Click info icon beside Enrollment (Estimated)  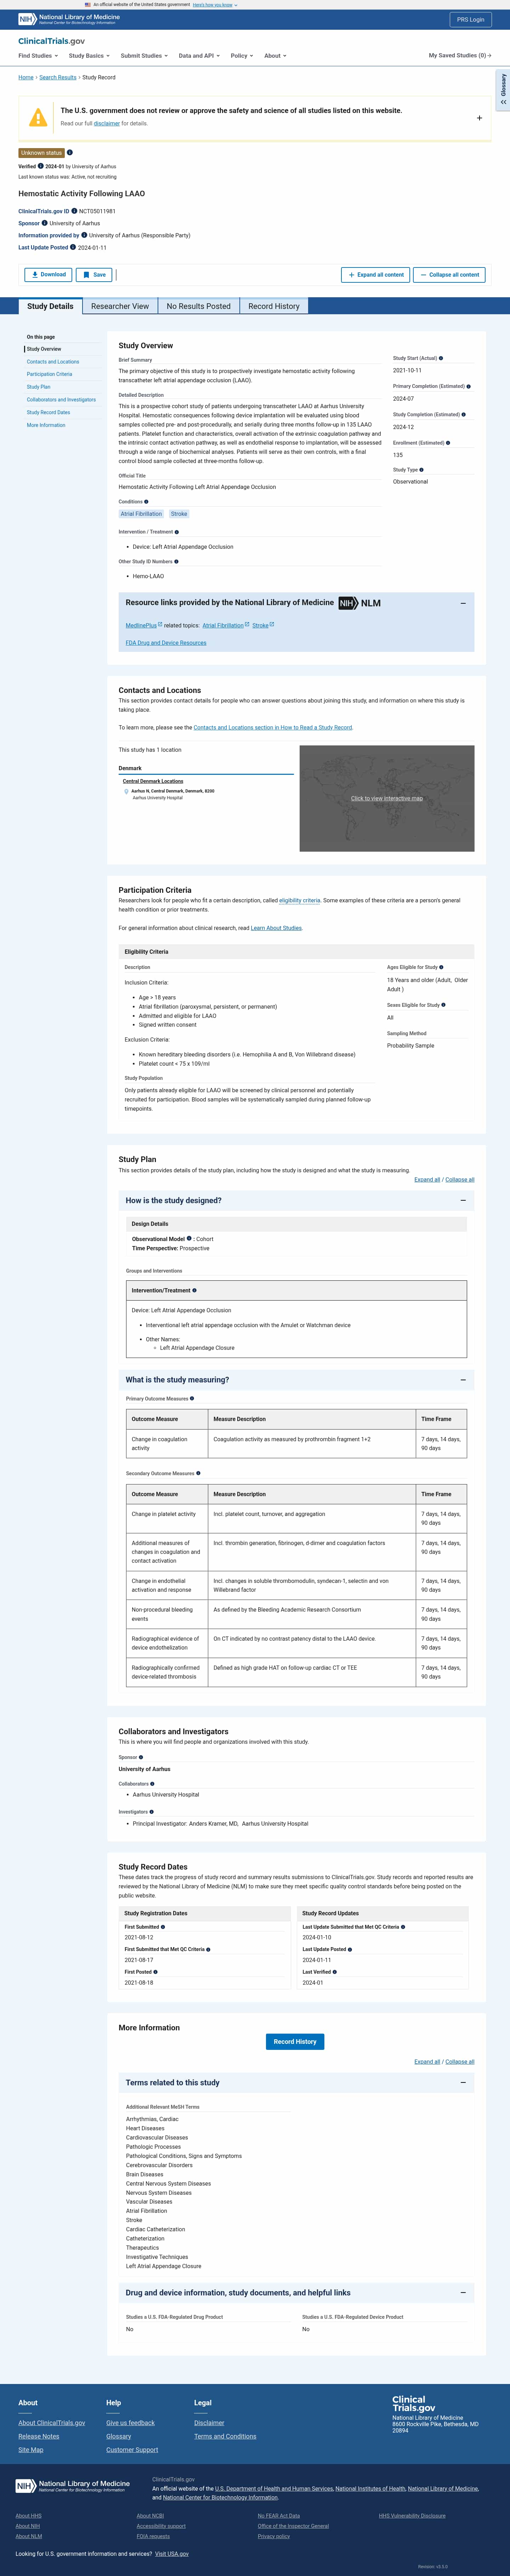click(x=448, y=443)
